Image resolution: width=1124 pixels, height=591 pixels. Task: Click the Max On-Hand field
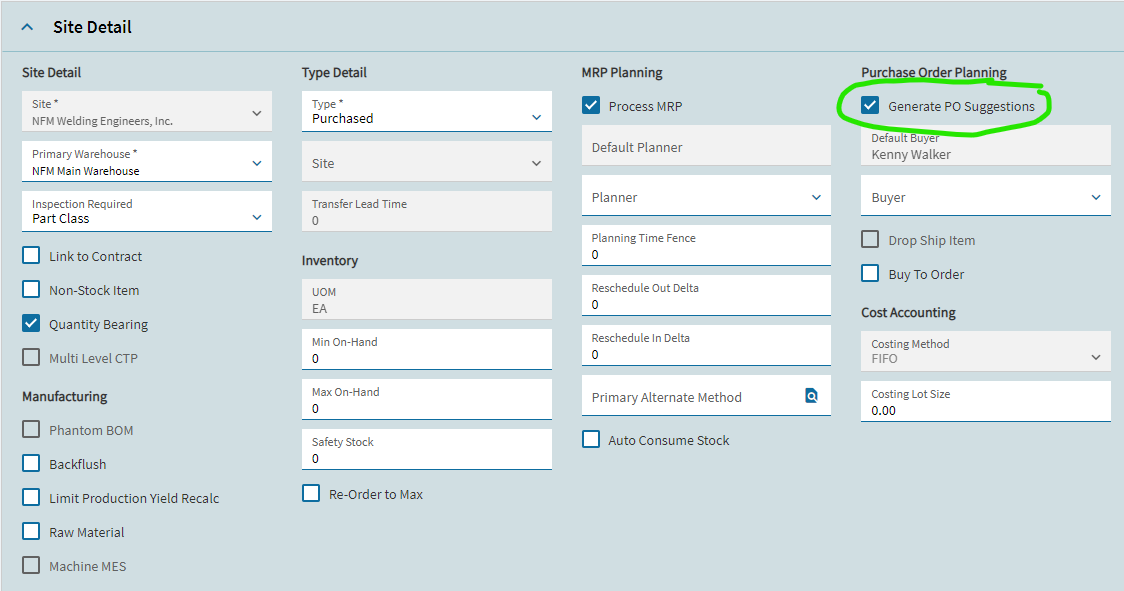(x=427, y=399)
